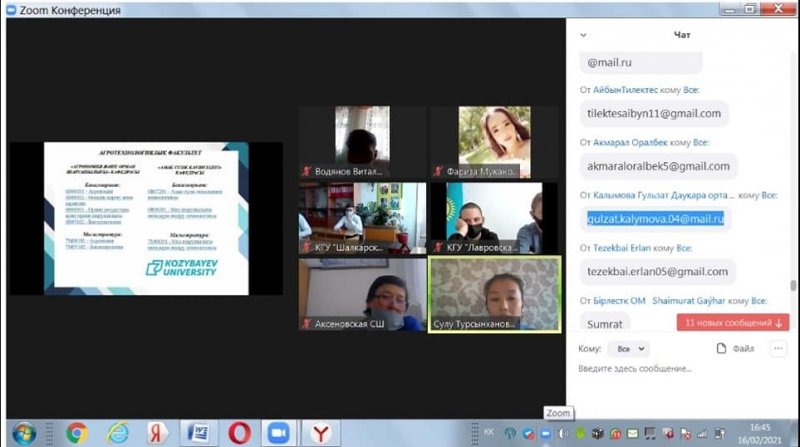Select the КГУ Лавровска video tile
Screen dimensions: 800x447
(494, 218)
